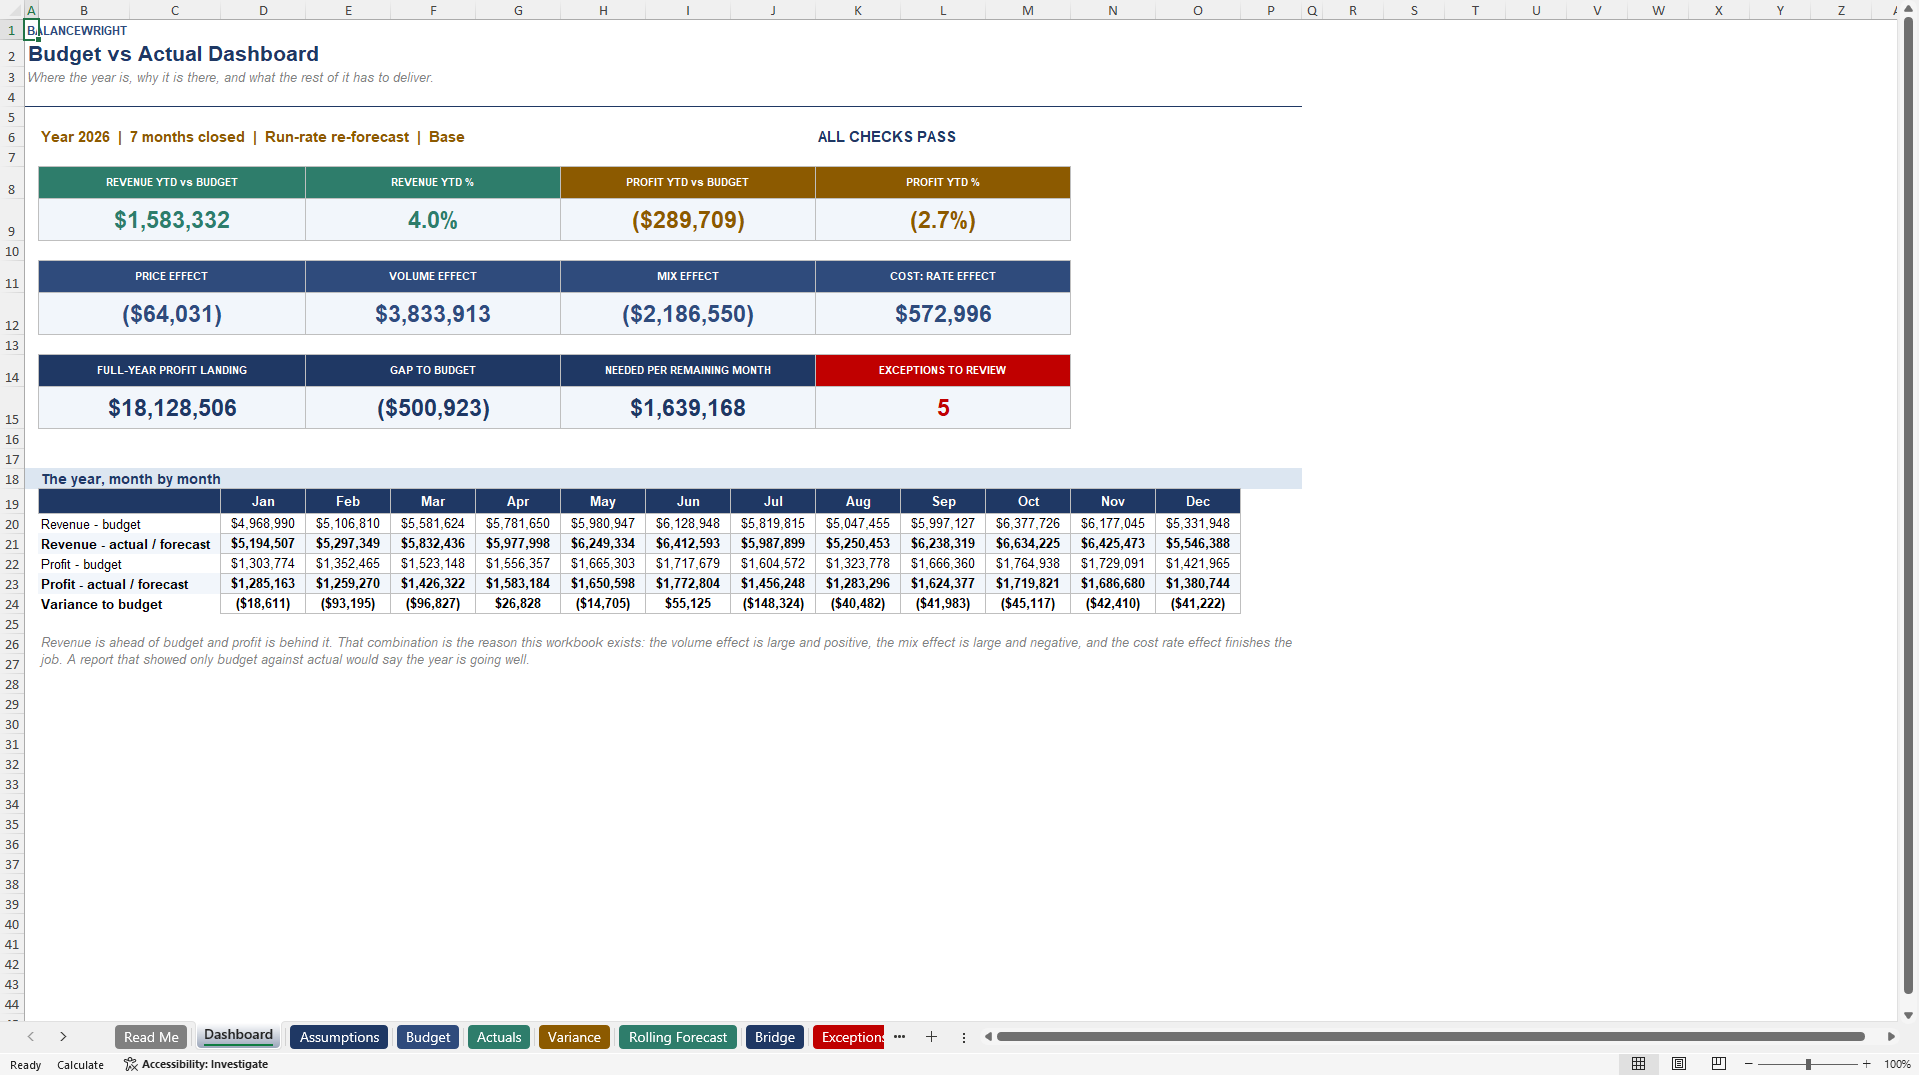Image resolution: width=1919 pixels, height=1075 pixels.
Task: Open the Bridge sheet tab
Action: click(x=775, y=1037)
